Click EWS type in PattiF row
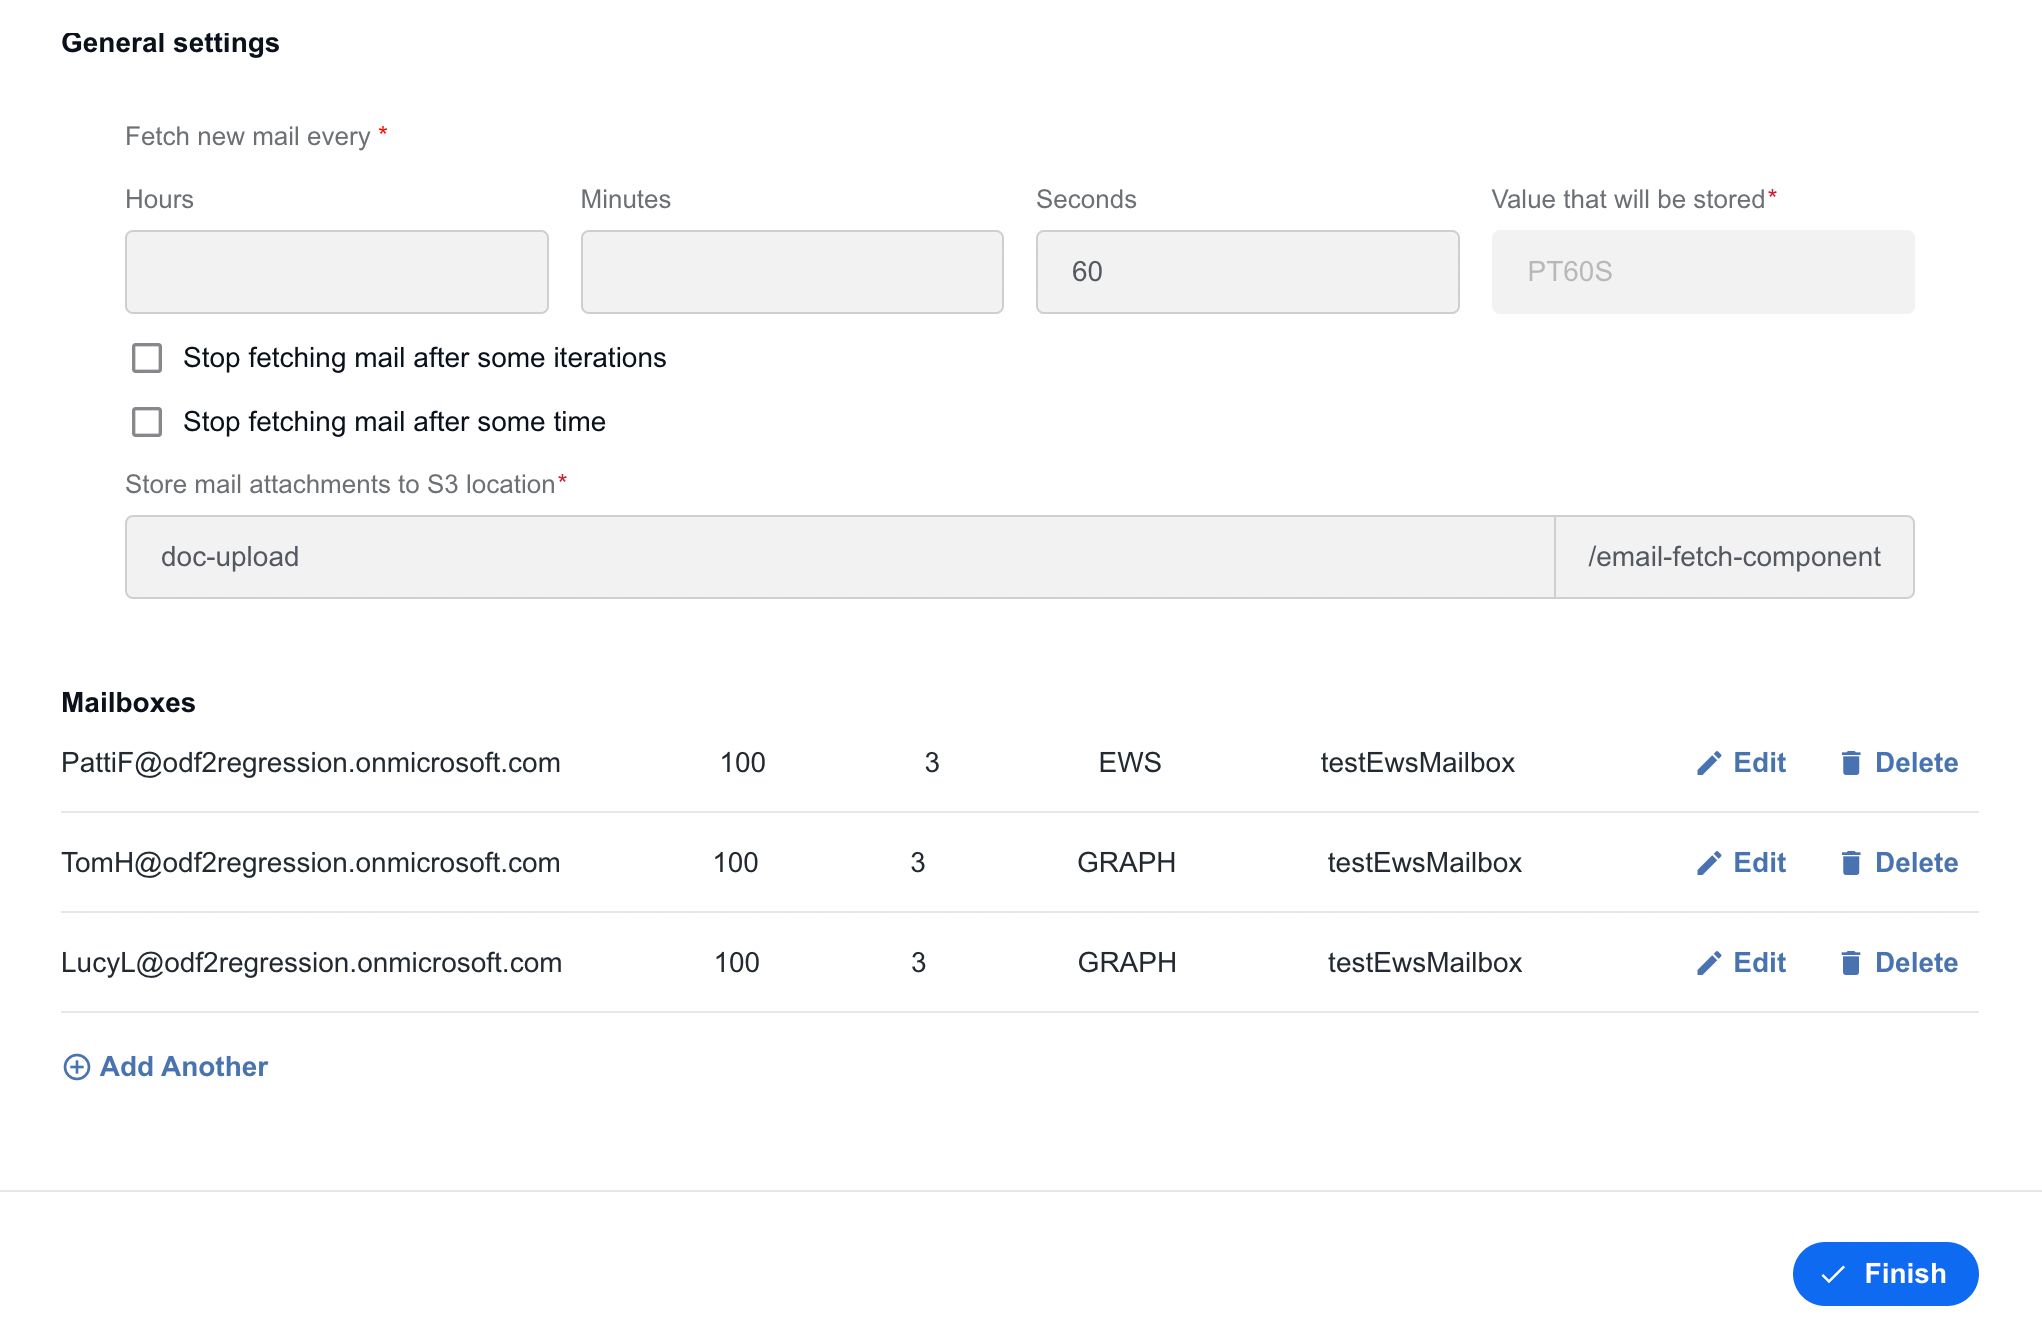The image size is (2042, 1342). 1130,763
